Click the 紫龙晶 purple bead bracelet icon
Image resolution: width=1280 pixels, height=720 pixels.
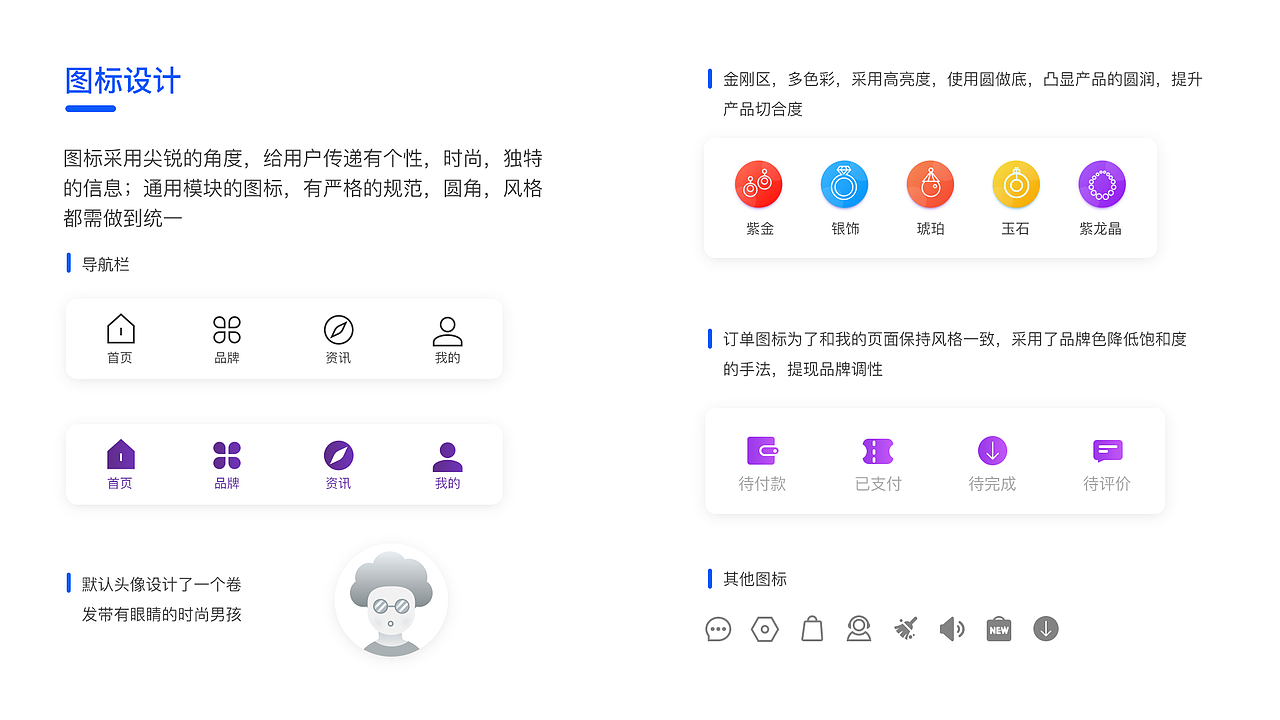pos(1102,184)
